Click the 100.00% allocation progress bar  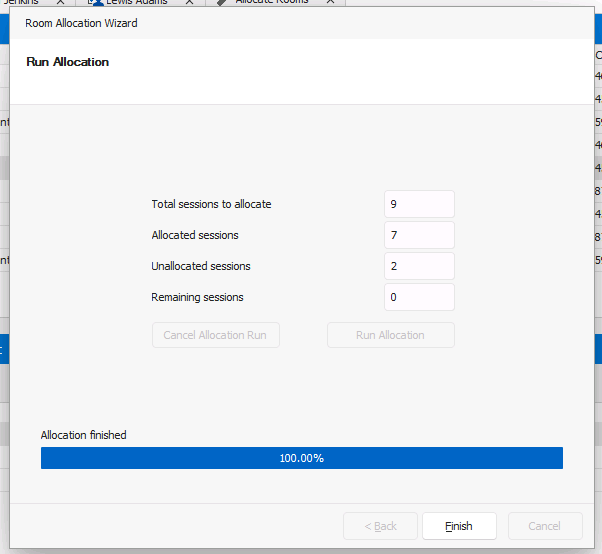(x=301, y=458)
